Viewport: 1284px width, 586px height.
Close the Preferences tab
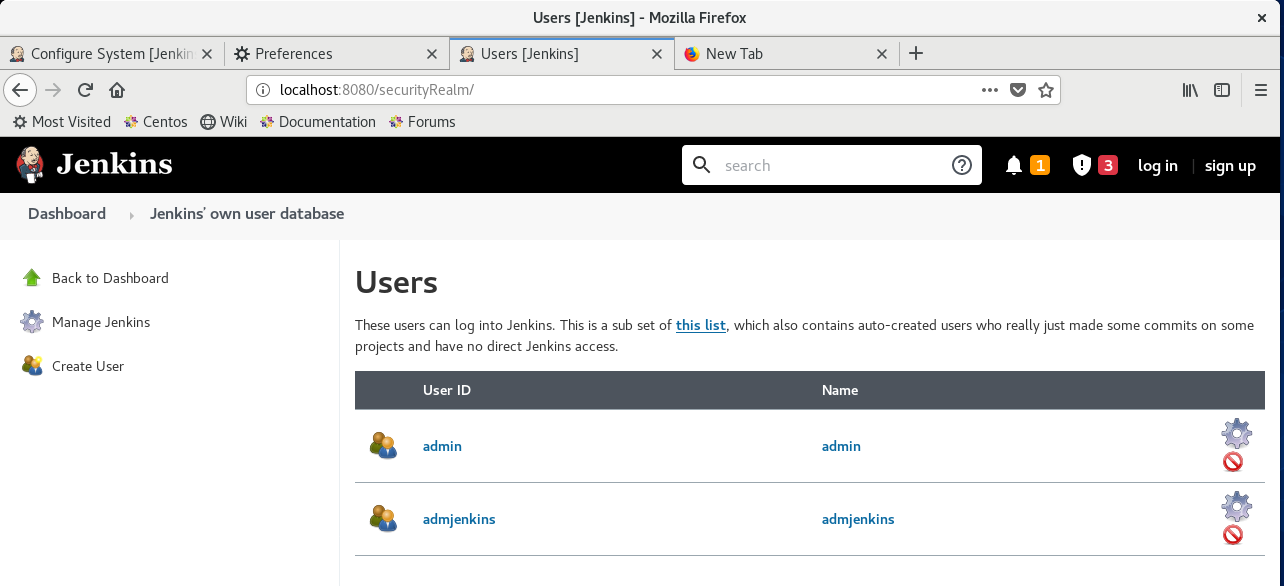(432, 54)
